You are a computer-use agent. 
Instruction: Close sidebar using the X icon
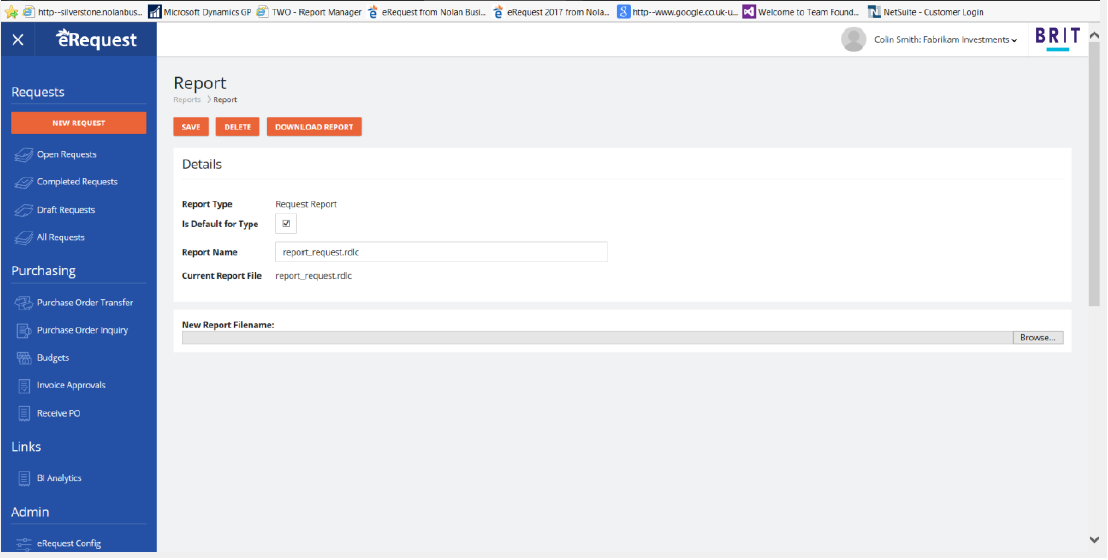click(18, 40)
